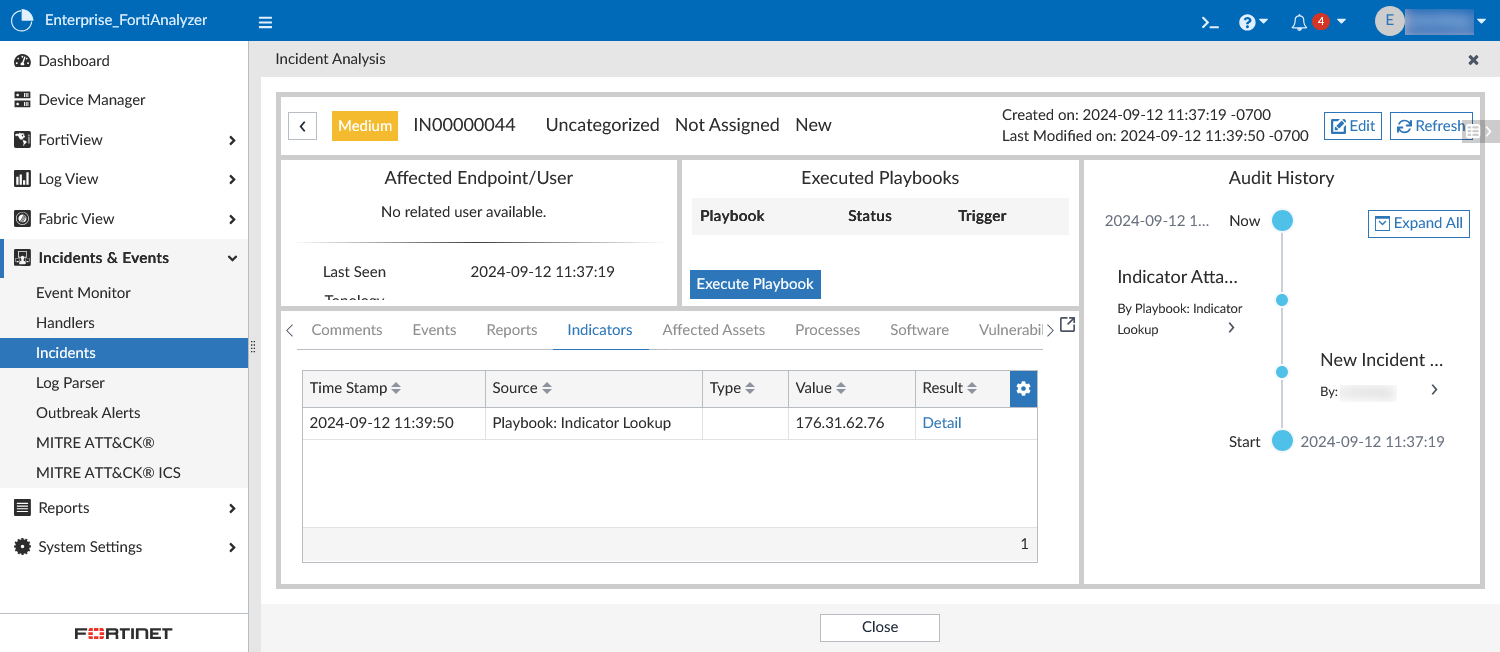
Task: Open the notifications bell icon
Action: 1300,20
